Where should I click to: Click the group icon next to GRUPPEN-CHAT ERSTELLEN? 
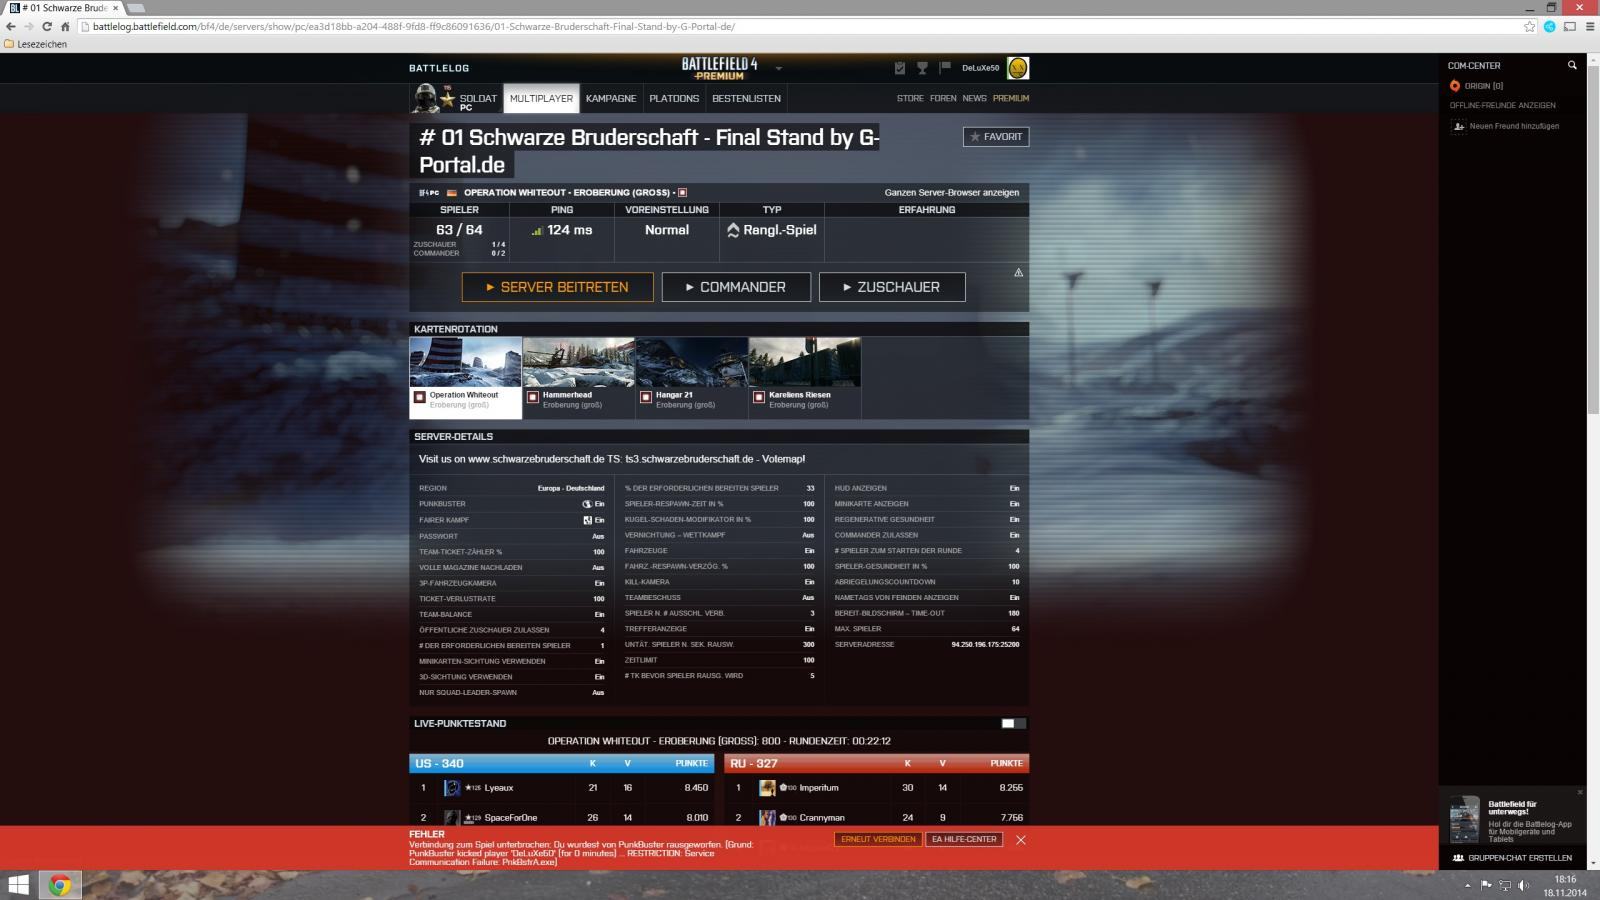[x=1458, y=858]
